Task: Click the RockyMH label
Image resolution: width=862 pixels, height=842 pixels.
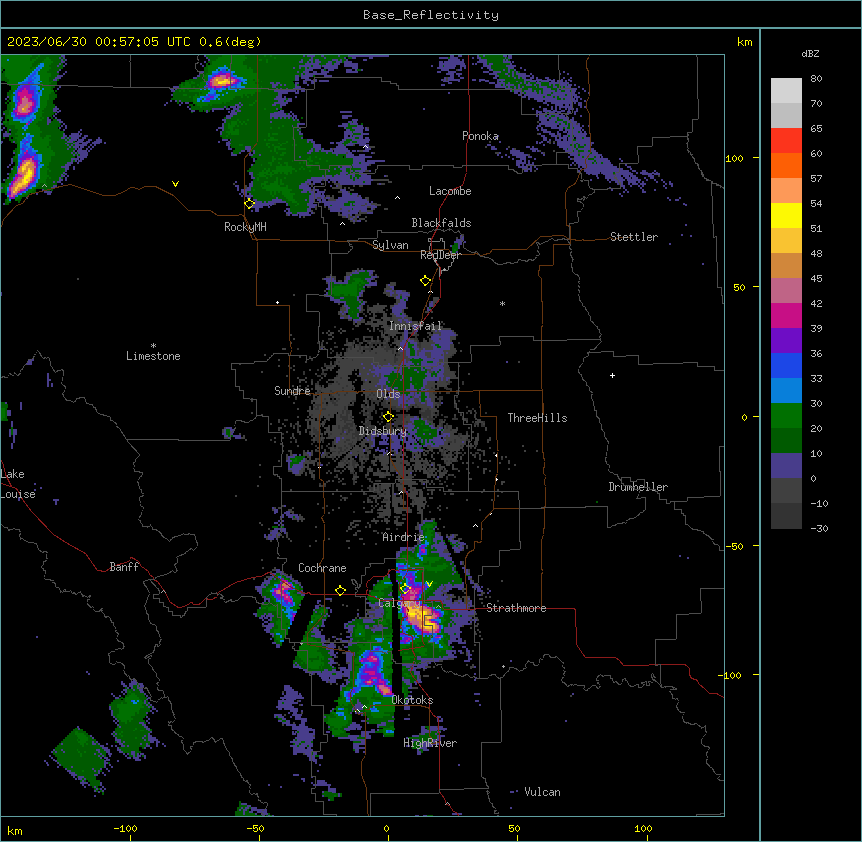Action: click(x=245, y=227)
